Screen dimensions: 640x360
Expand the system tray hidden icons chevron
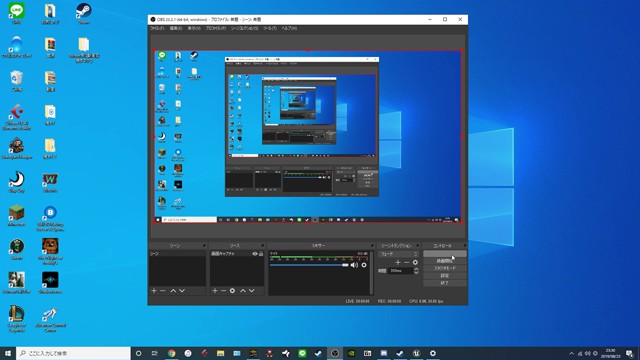click(571, 353)
